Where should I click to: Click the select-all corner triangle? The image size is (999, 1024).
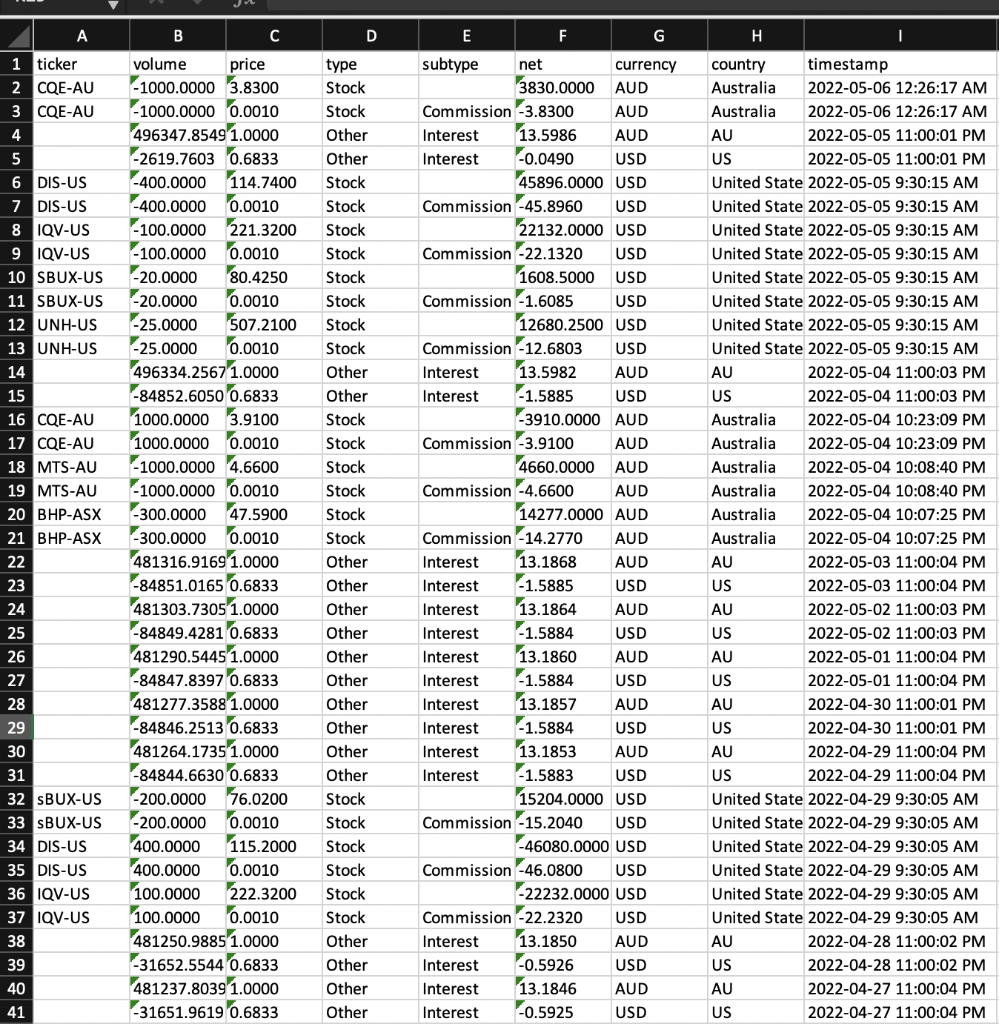point(16,35)
